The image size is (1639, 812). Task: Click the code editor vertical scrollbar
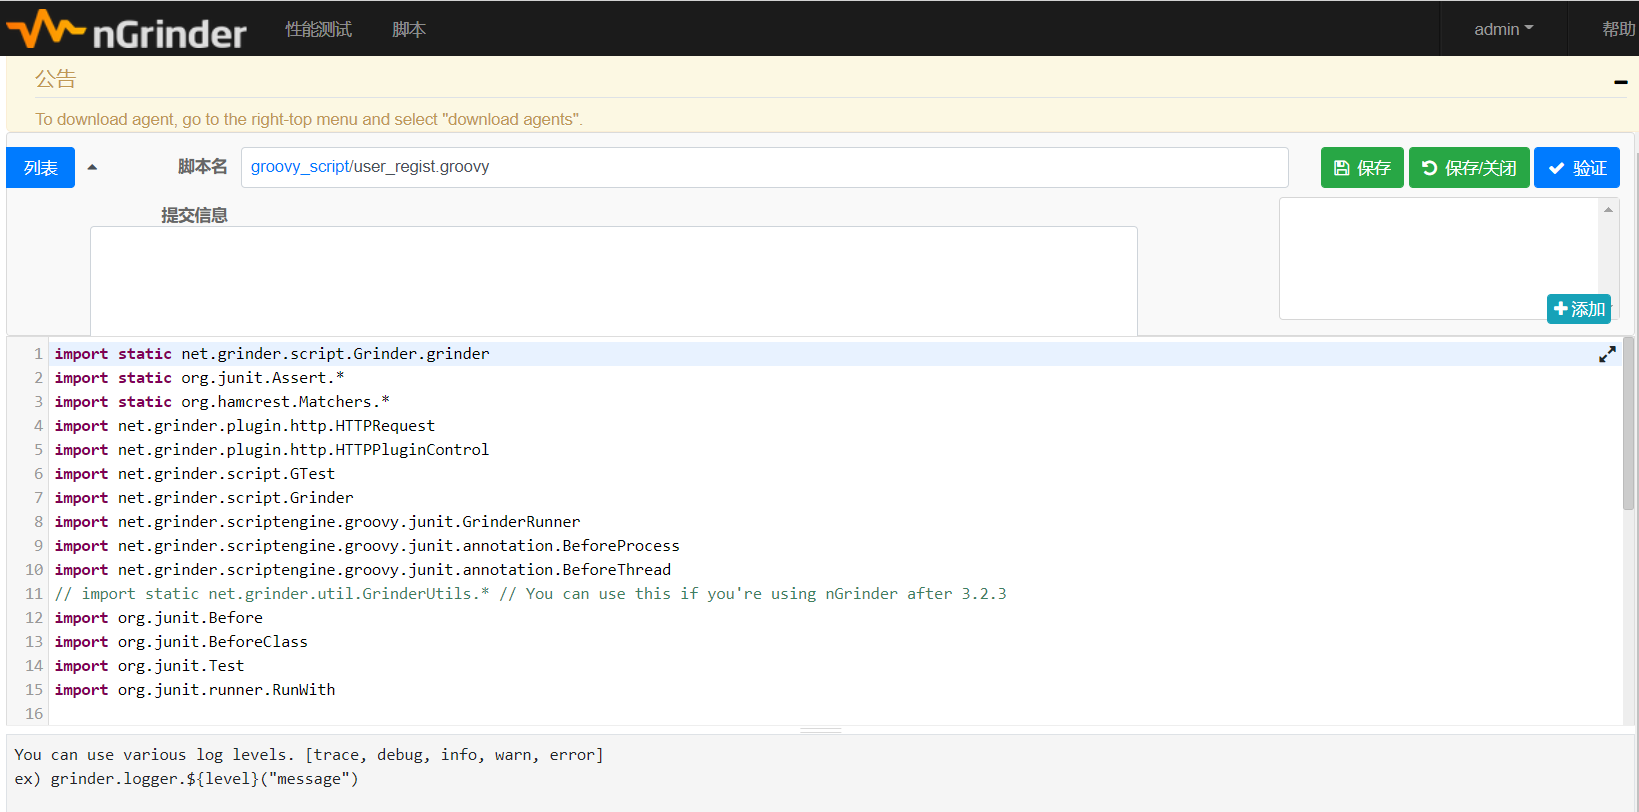point(1628,425)
